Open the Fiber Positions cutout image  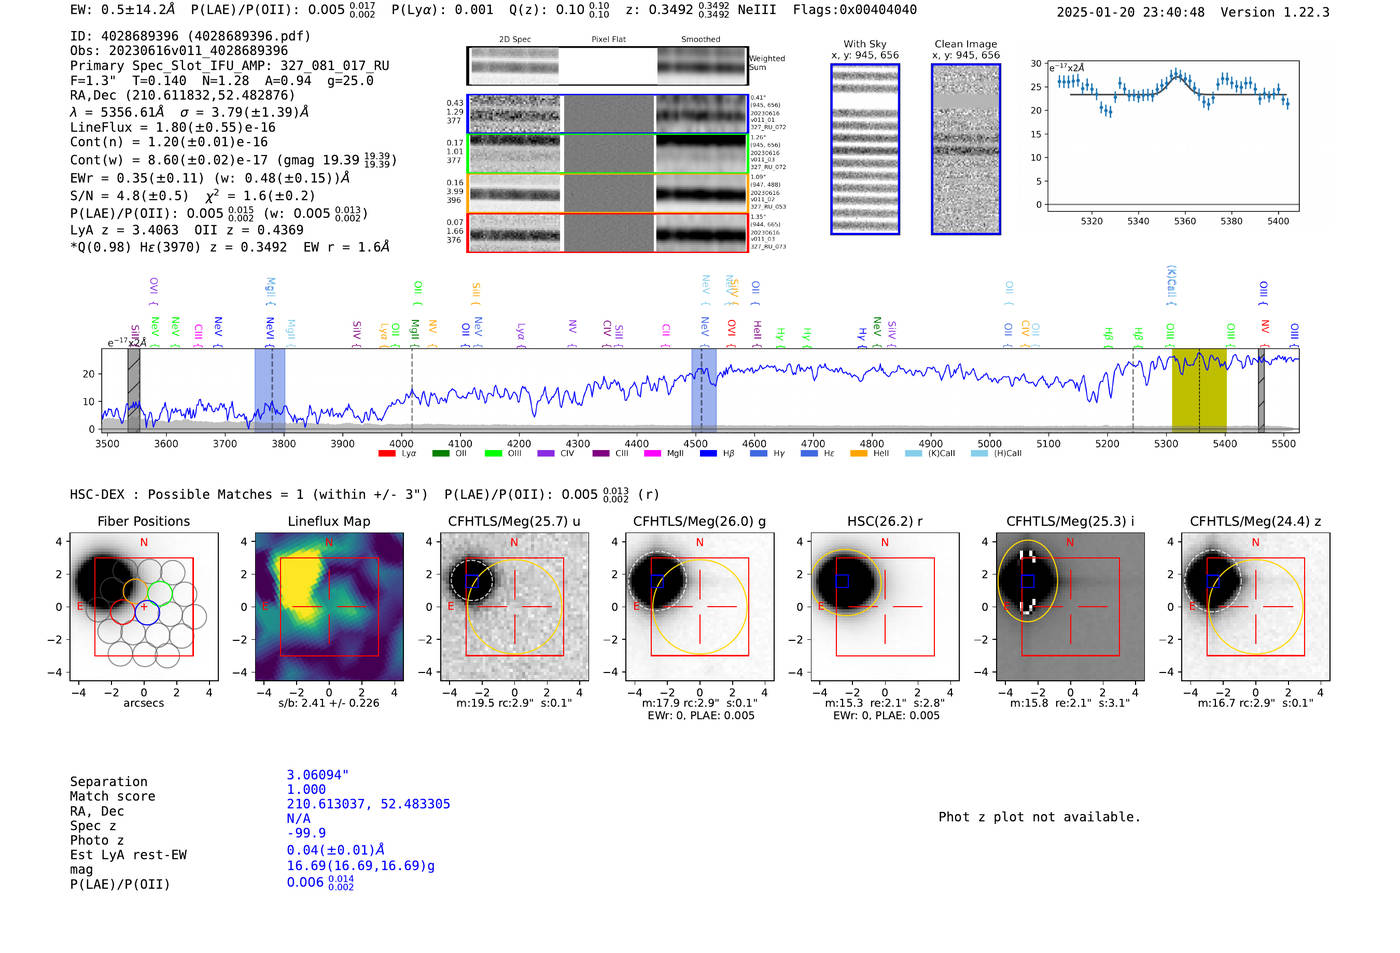pyautogui.click(x=144, y=606)
